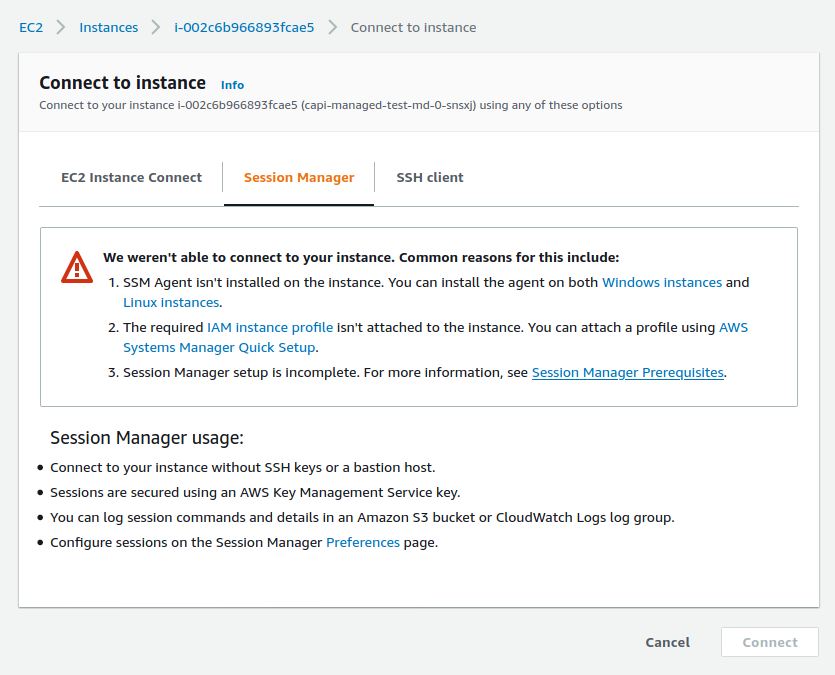
Task: Follow the IAM instance profile link
Action: point(270,328)
